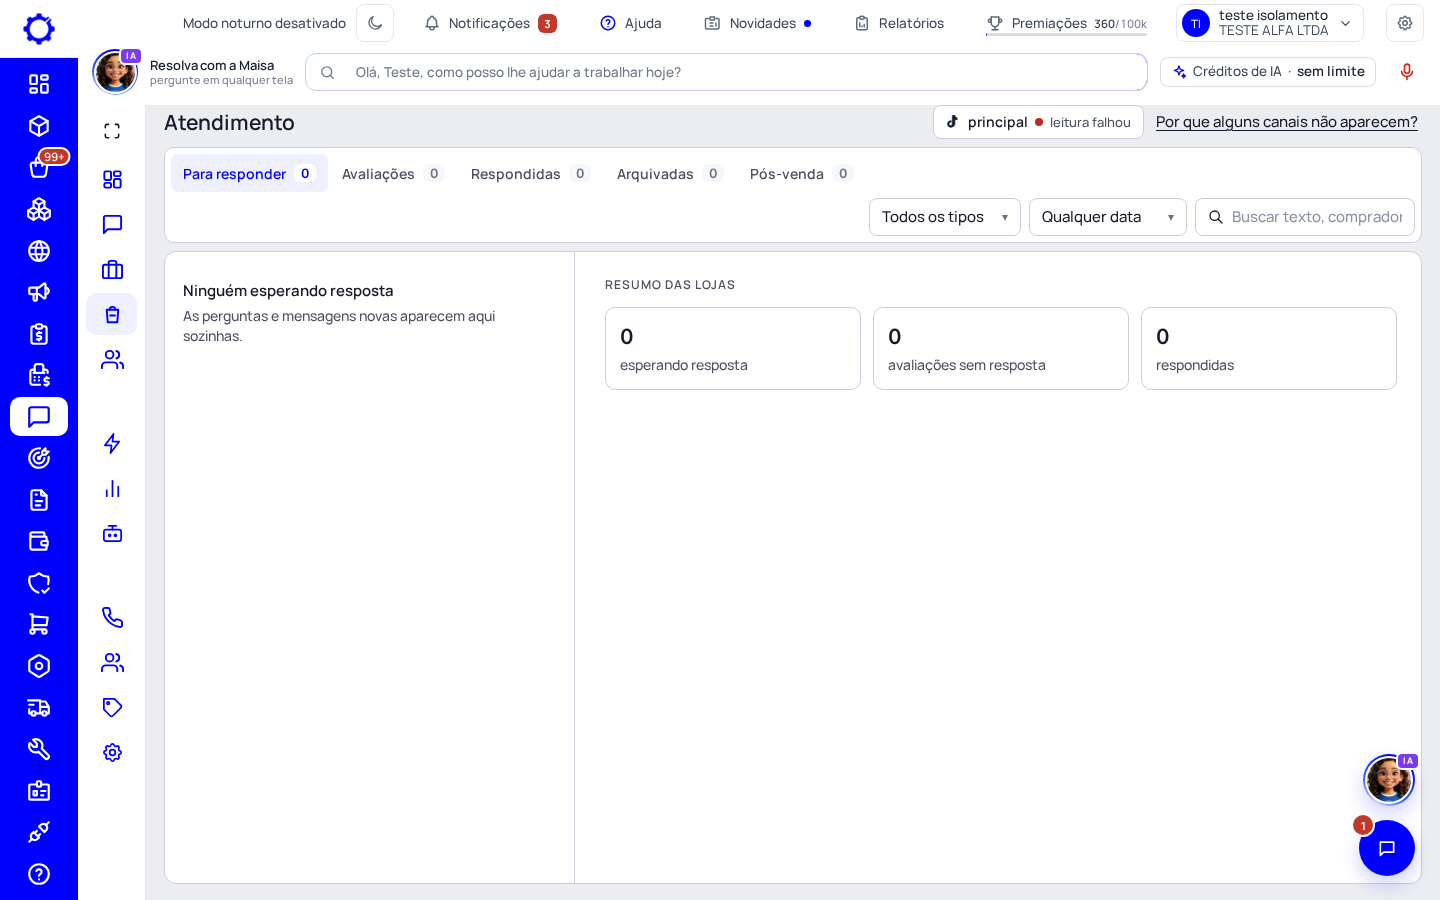This screenshot has width=1440, height=900.
Task: Open 'Novidades' in the top bar
Action: click(x=758, y=23)
